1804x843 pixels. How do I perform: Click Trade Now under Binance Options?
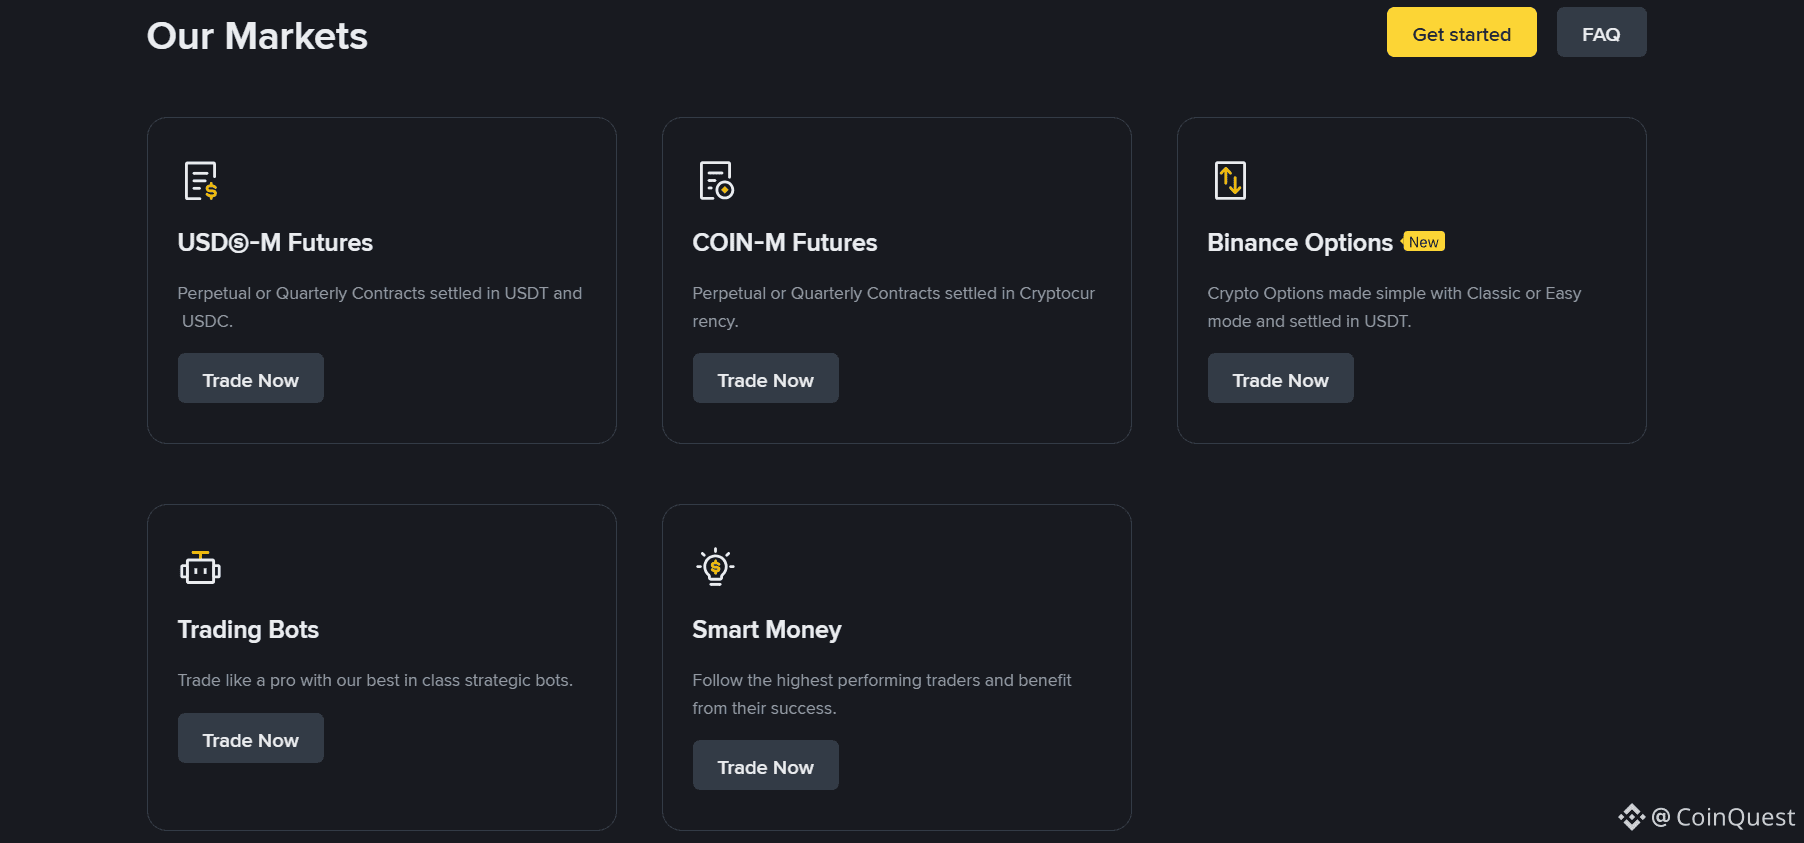click(x=1281, y=378)
